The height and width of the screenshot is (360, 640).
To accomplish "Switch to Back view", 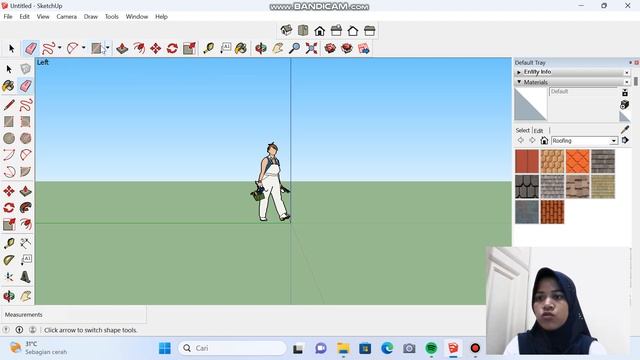I will click(353, 31).
